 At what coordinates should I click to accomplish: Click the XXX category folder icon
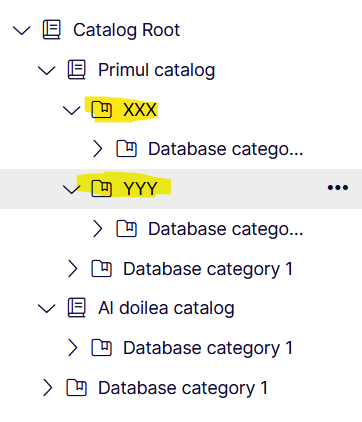[102, 110]
